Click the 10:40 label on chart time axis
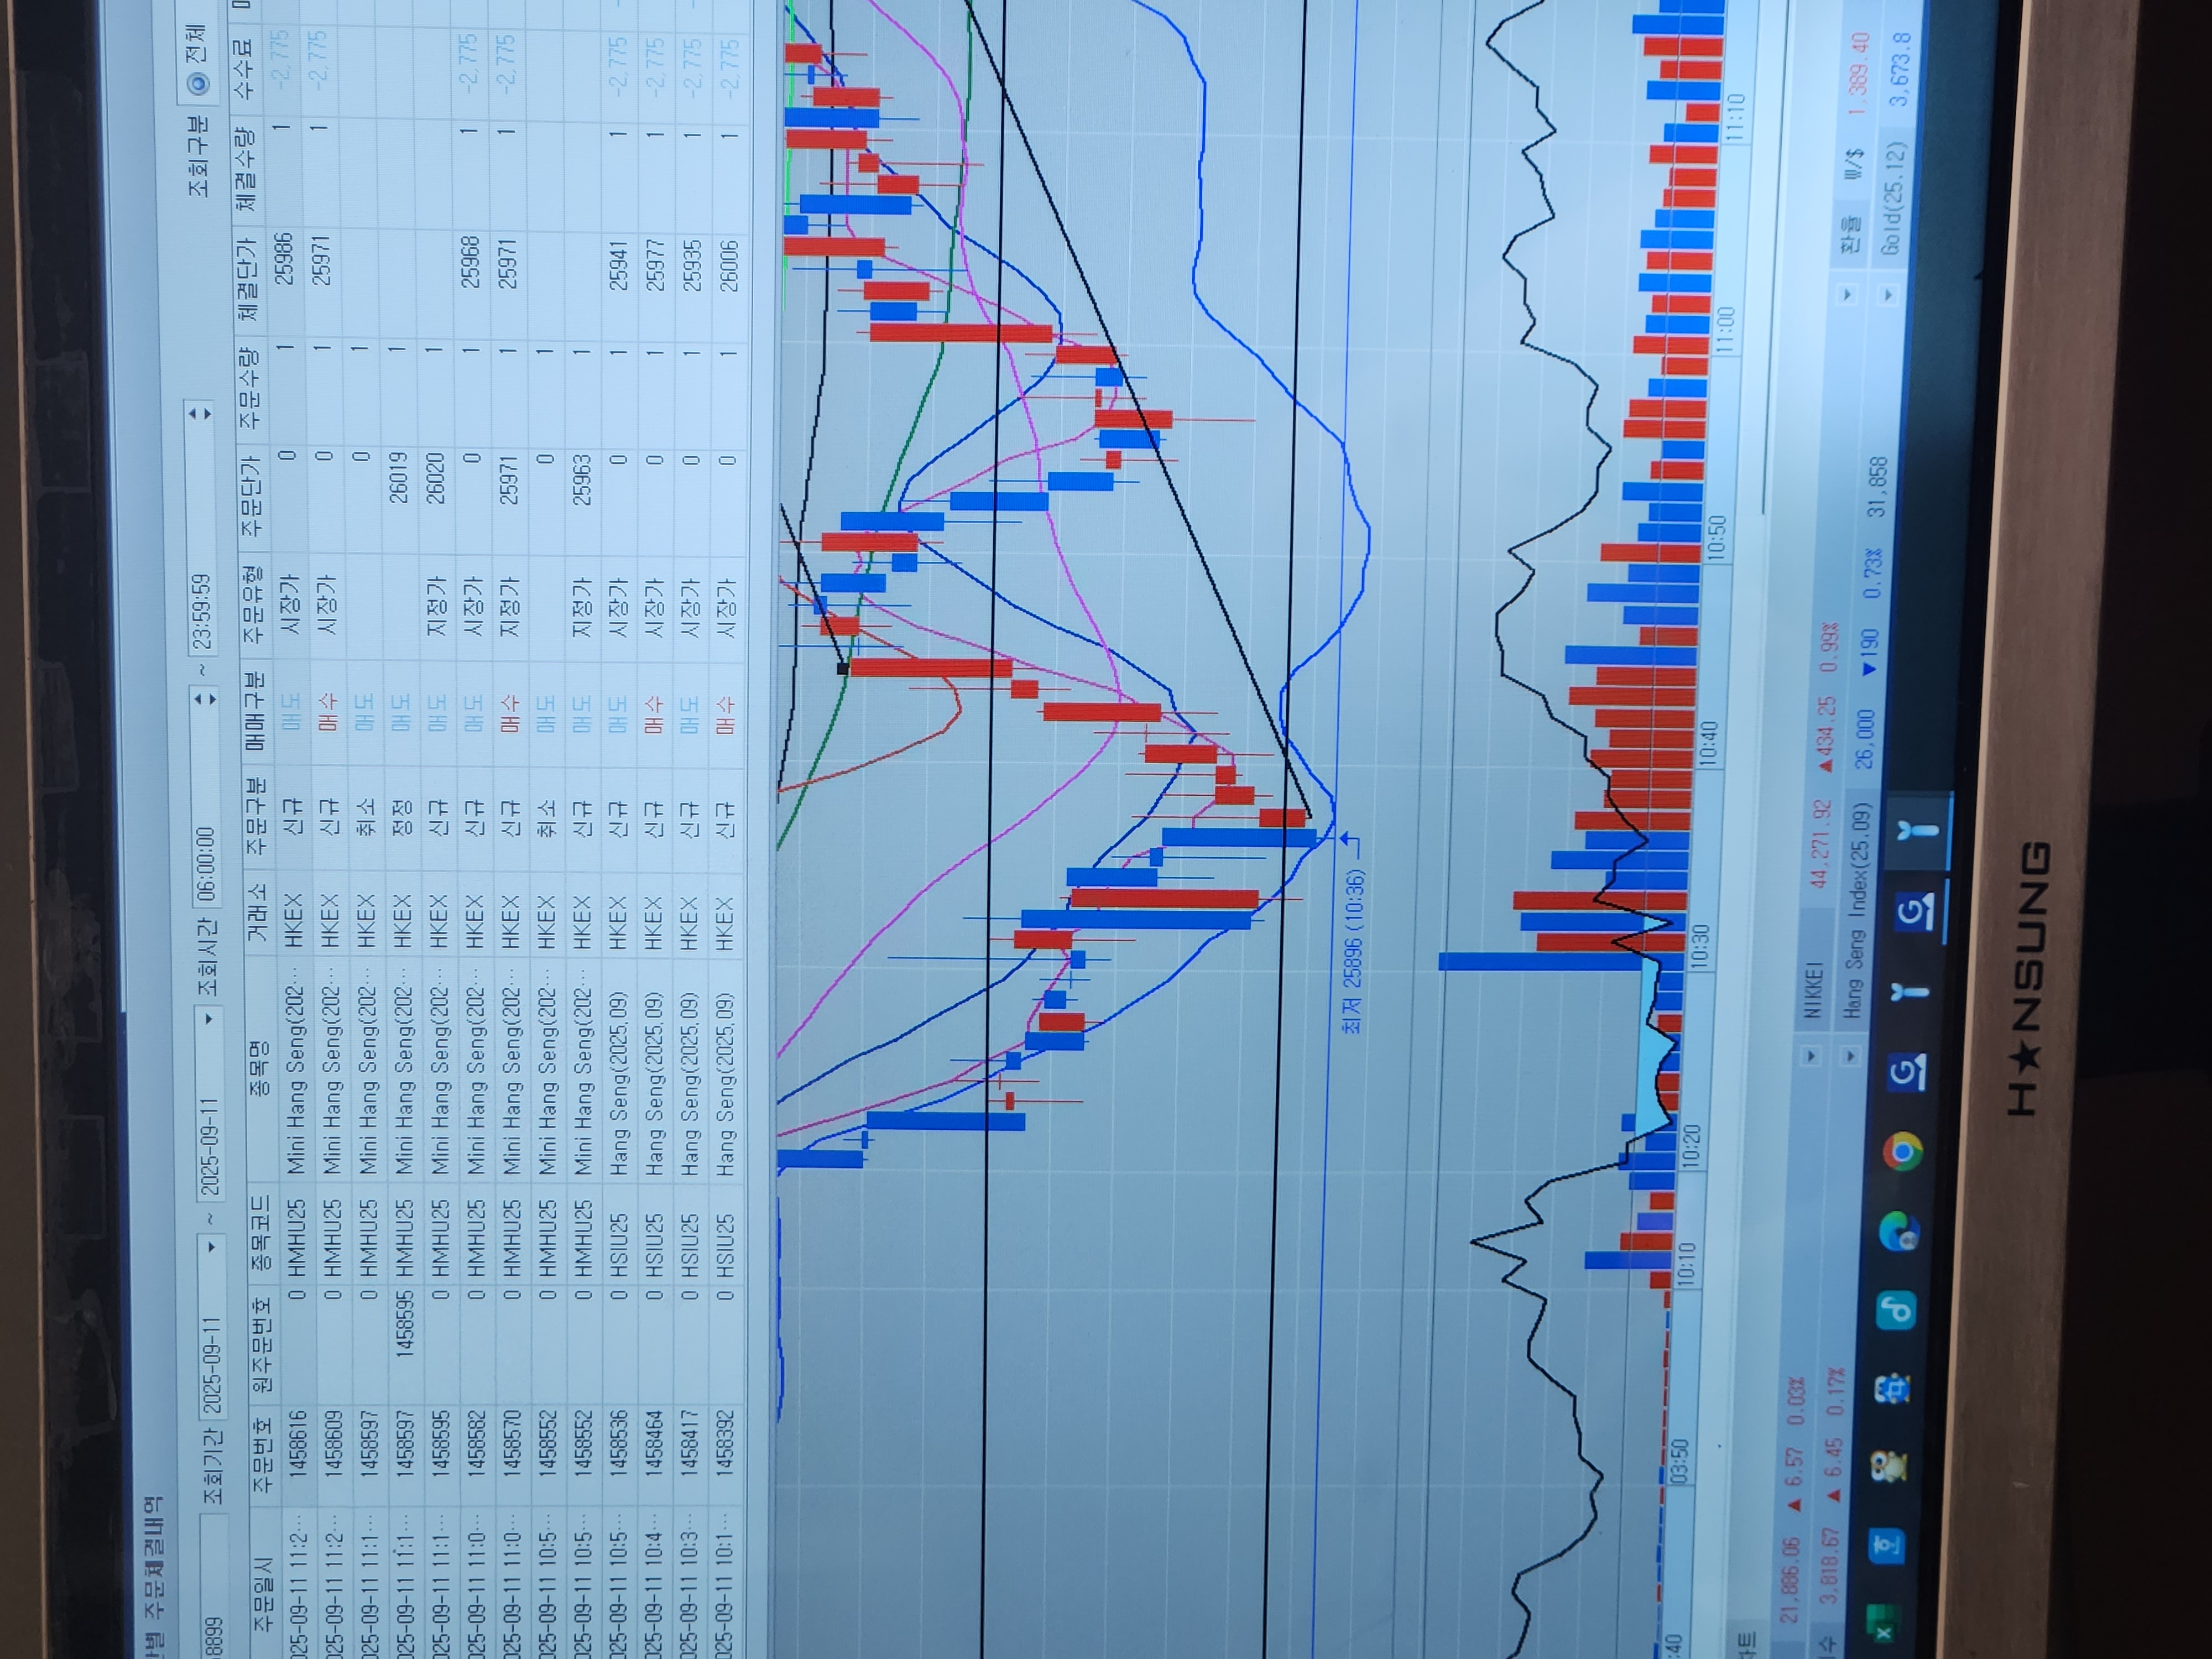 tap(1708, 743)
